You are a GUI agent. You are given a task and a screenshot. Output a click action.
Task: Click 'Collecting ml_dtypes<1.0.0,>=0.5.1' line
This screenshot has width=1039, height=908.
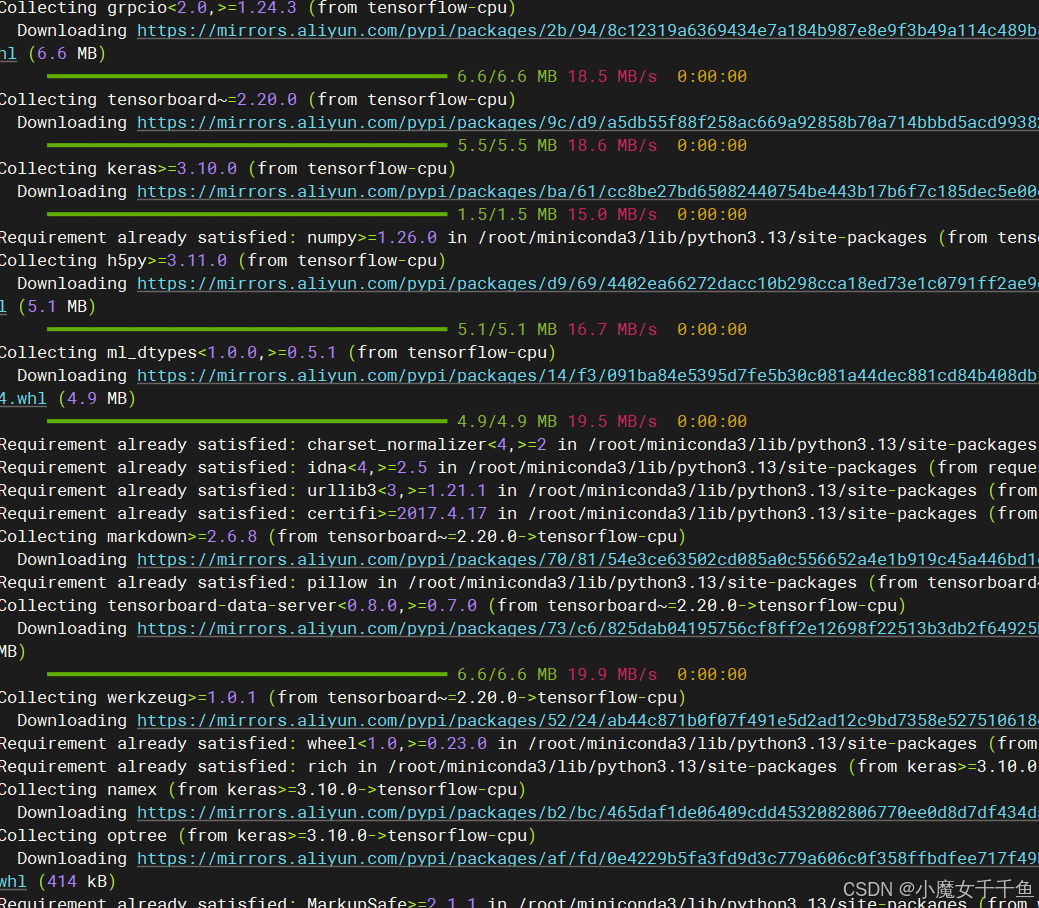(278, 353)
